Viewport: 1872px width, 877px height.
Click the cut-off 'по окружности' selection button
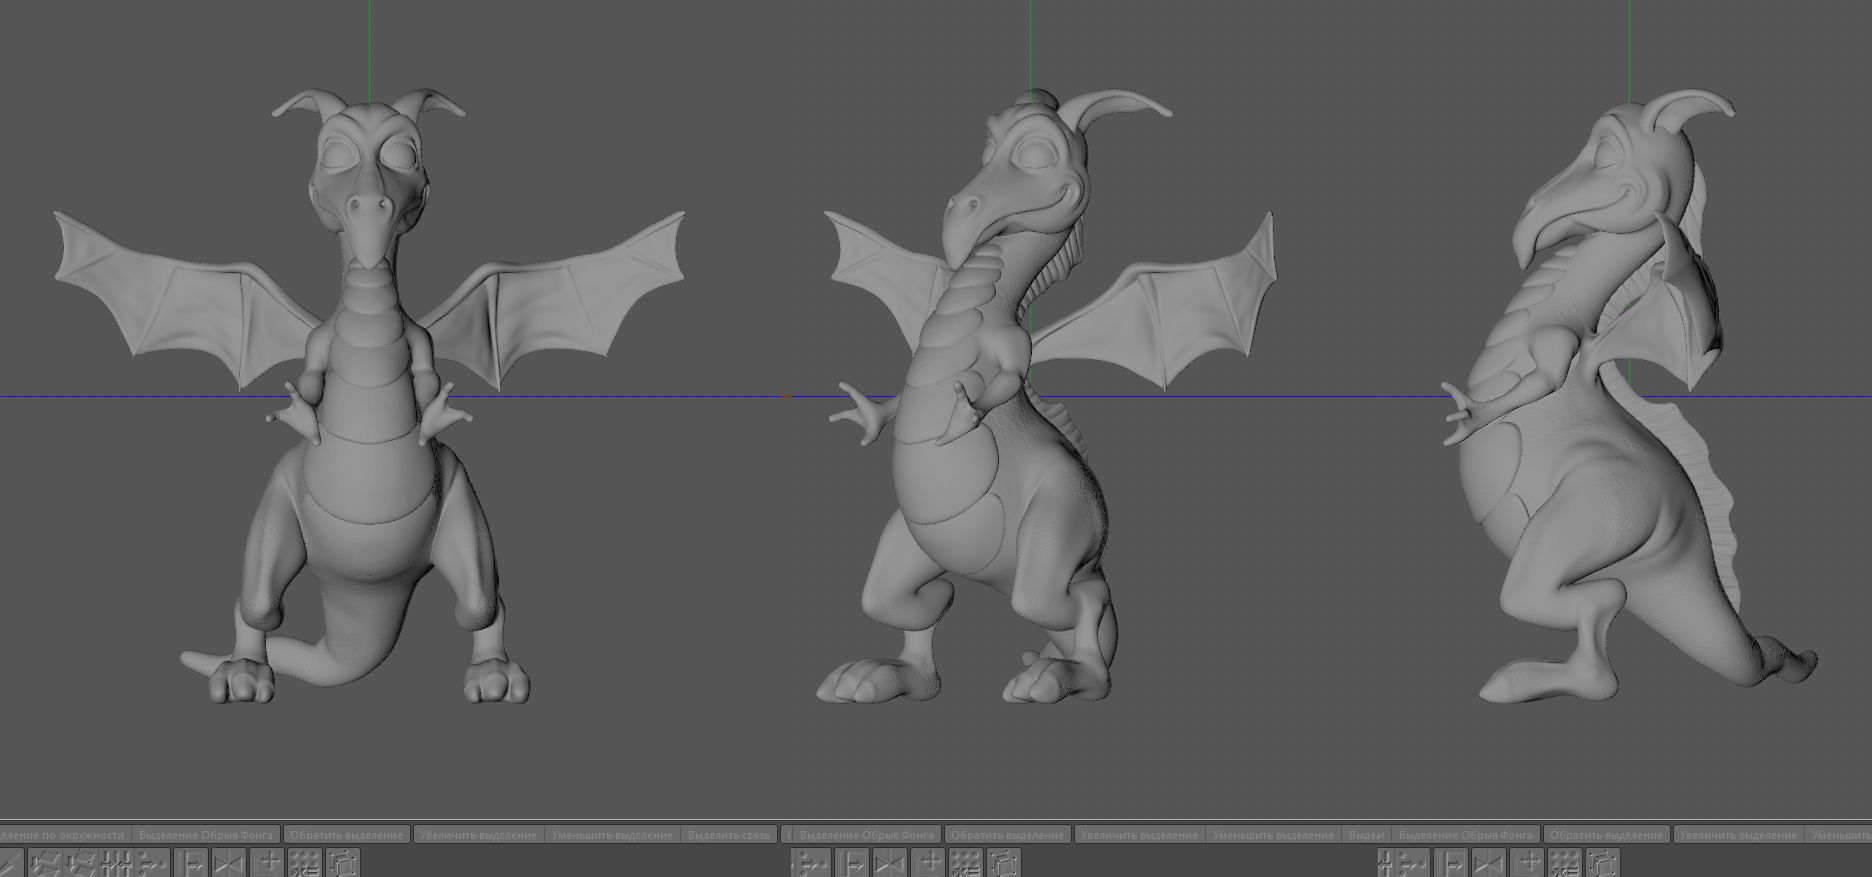tap(64, 835)
